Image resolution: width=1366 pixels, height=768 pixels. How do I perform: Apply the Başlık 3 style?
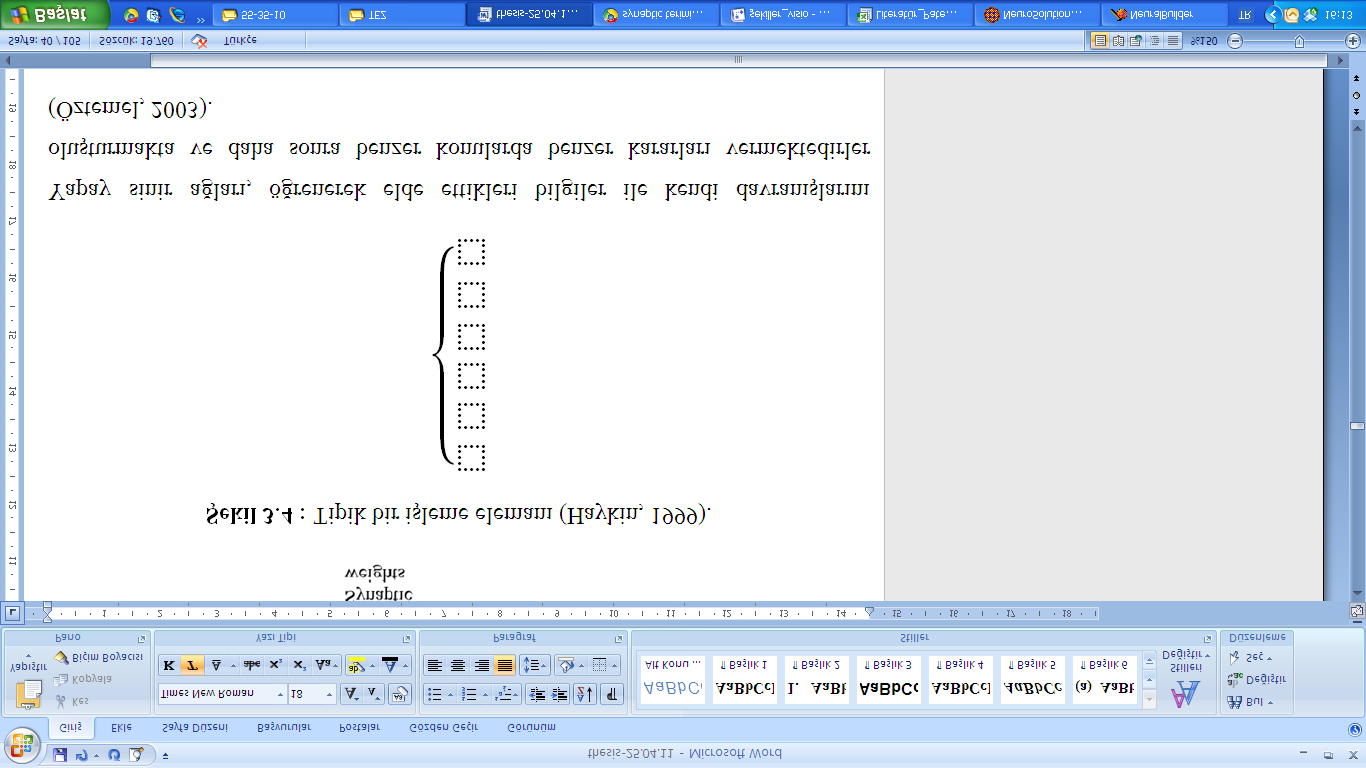pos(889,679)
